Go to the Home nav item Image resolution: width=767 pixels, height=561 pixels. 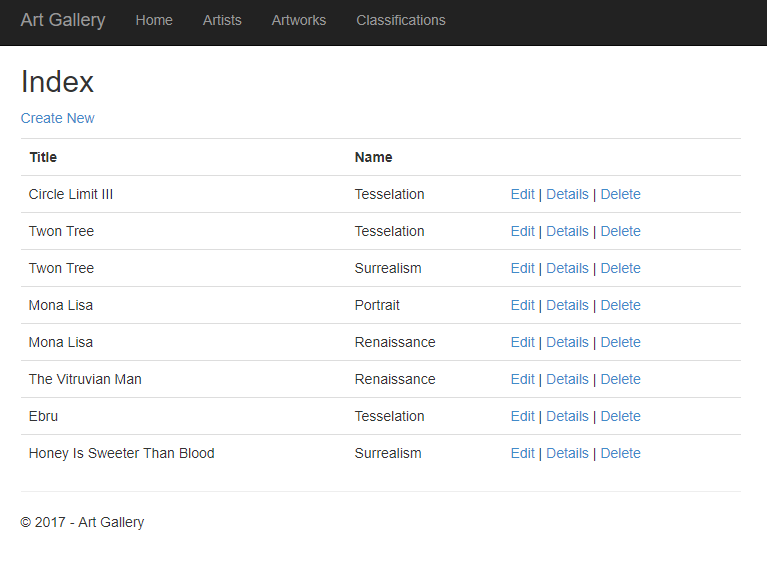154,20
